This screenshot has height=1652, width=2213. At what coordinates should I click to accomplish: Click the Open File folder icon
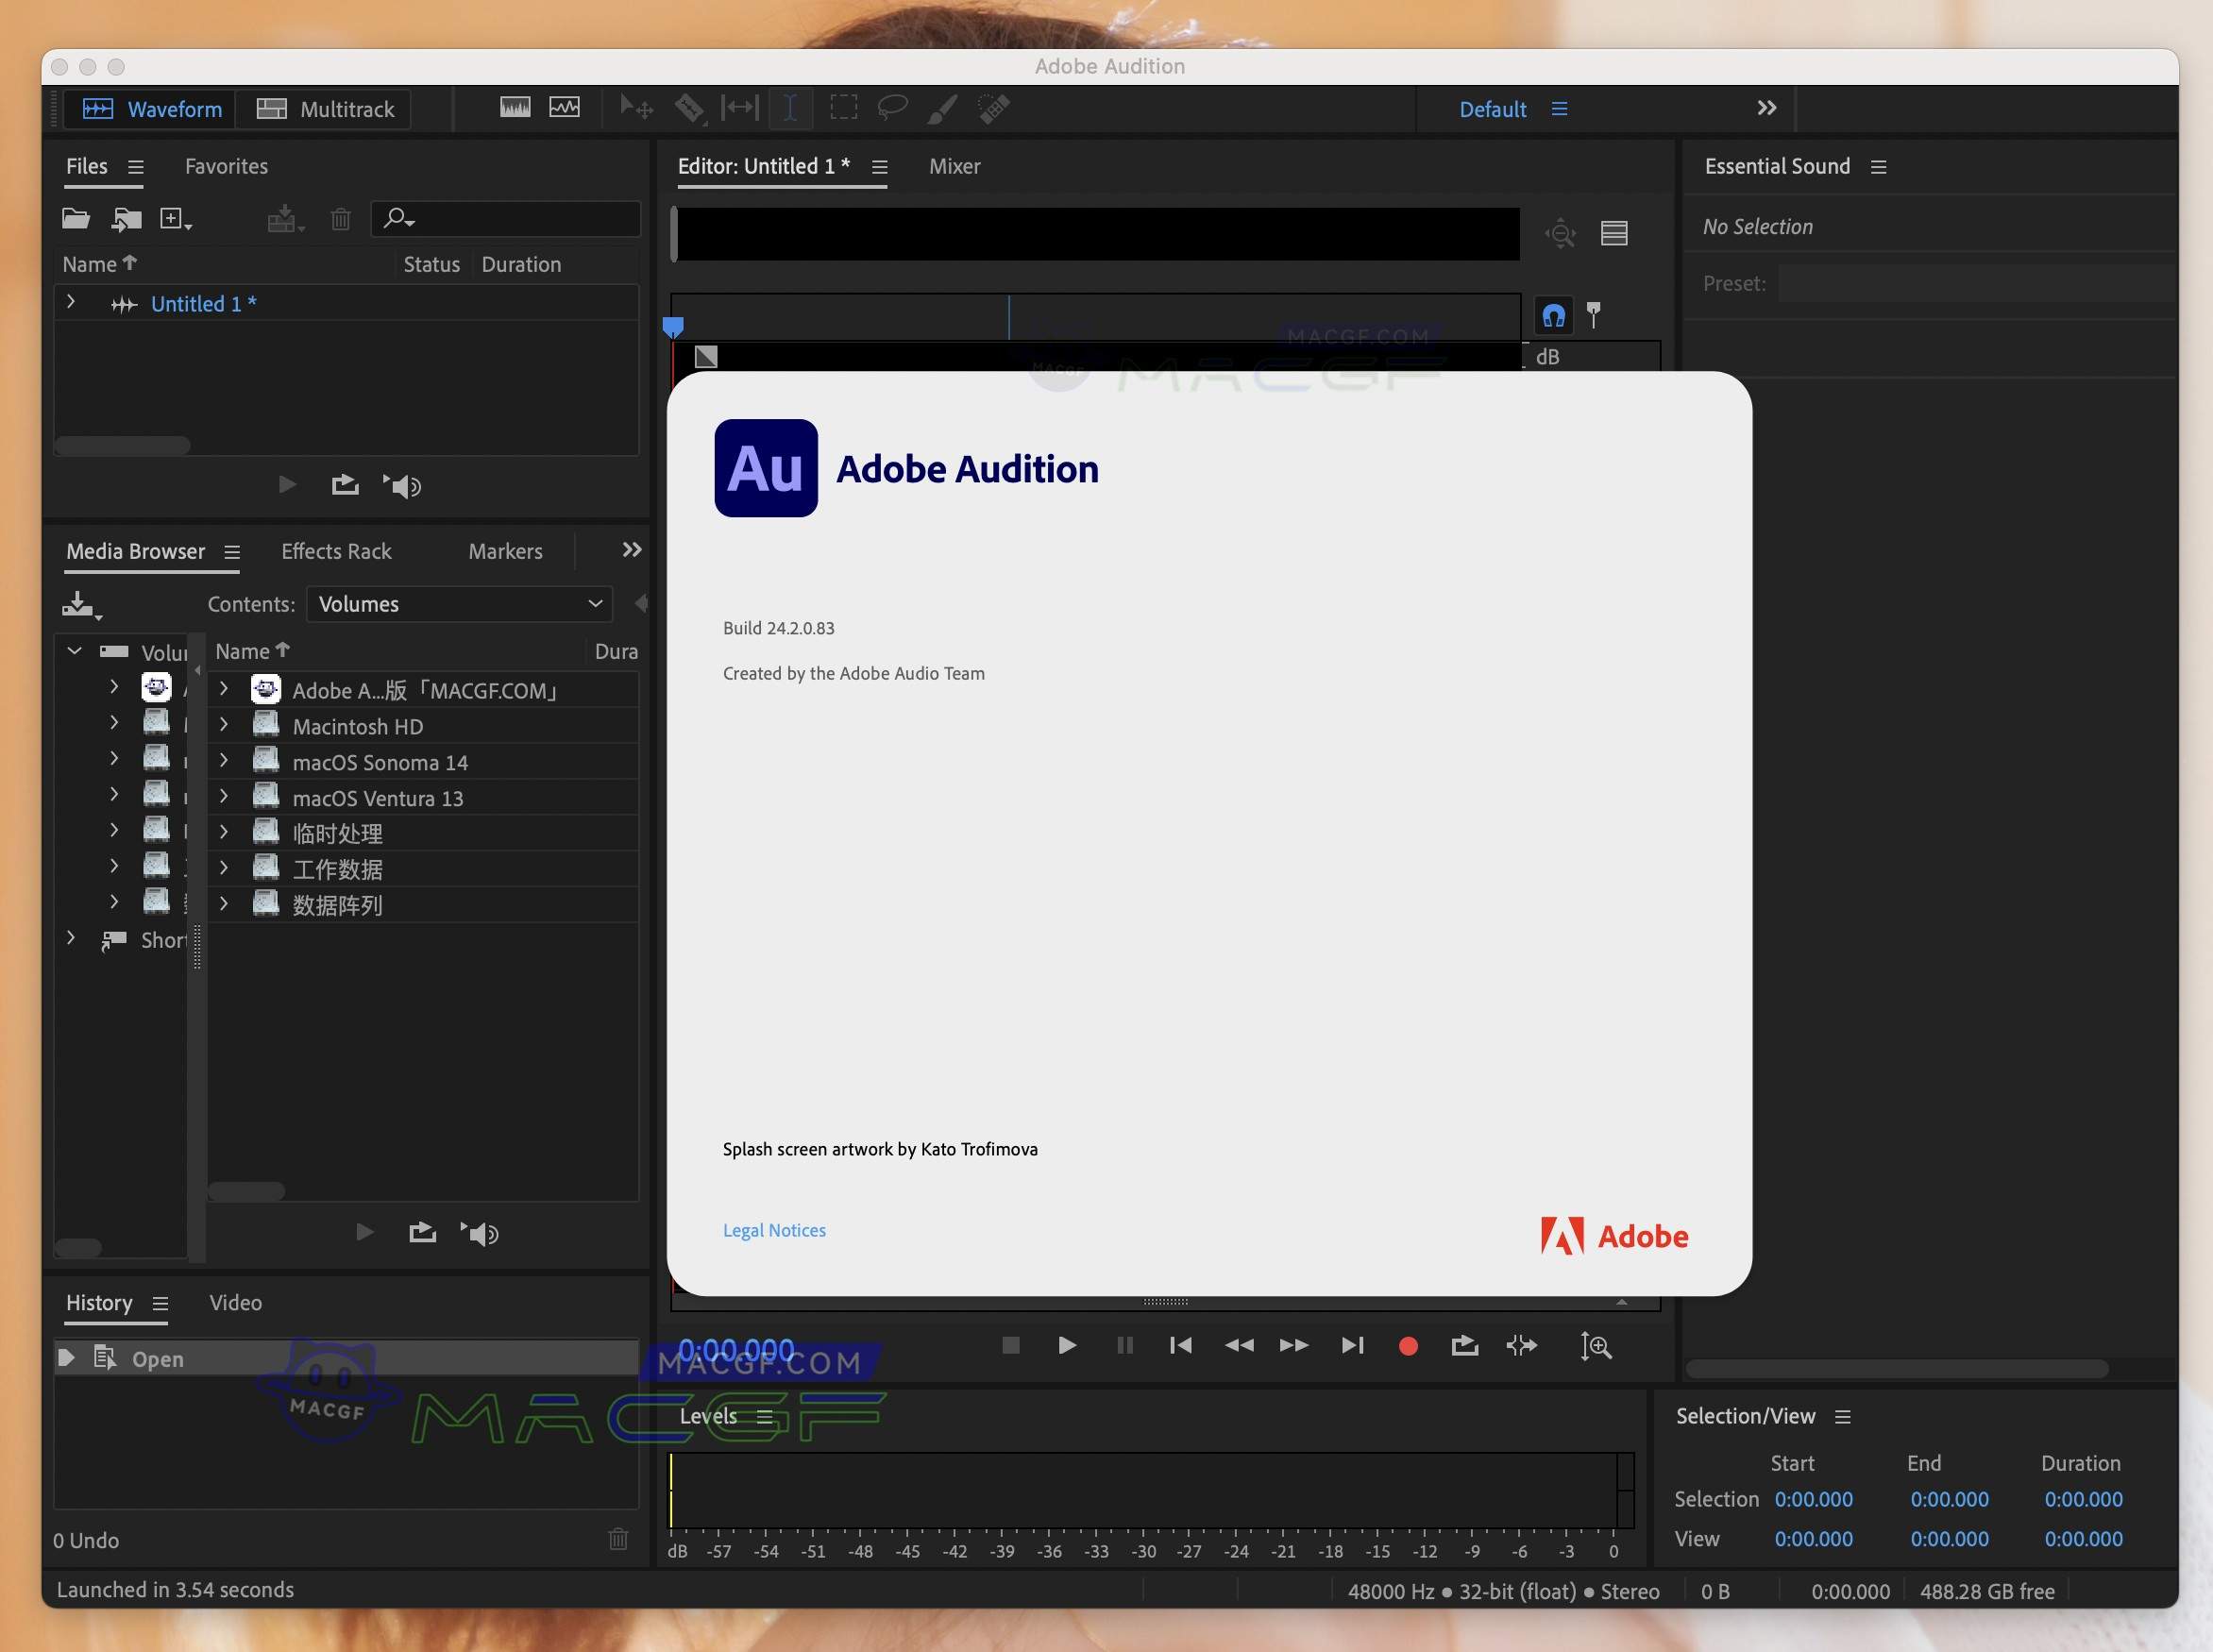pyautogui.click(x=76, y=219)
